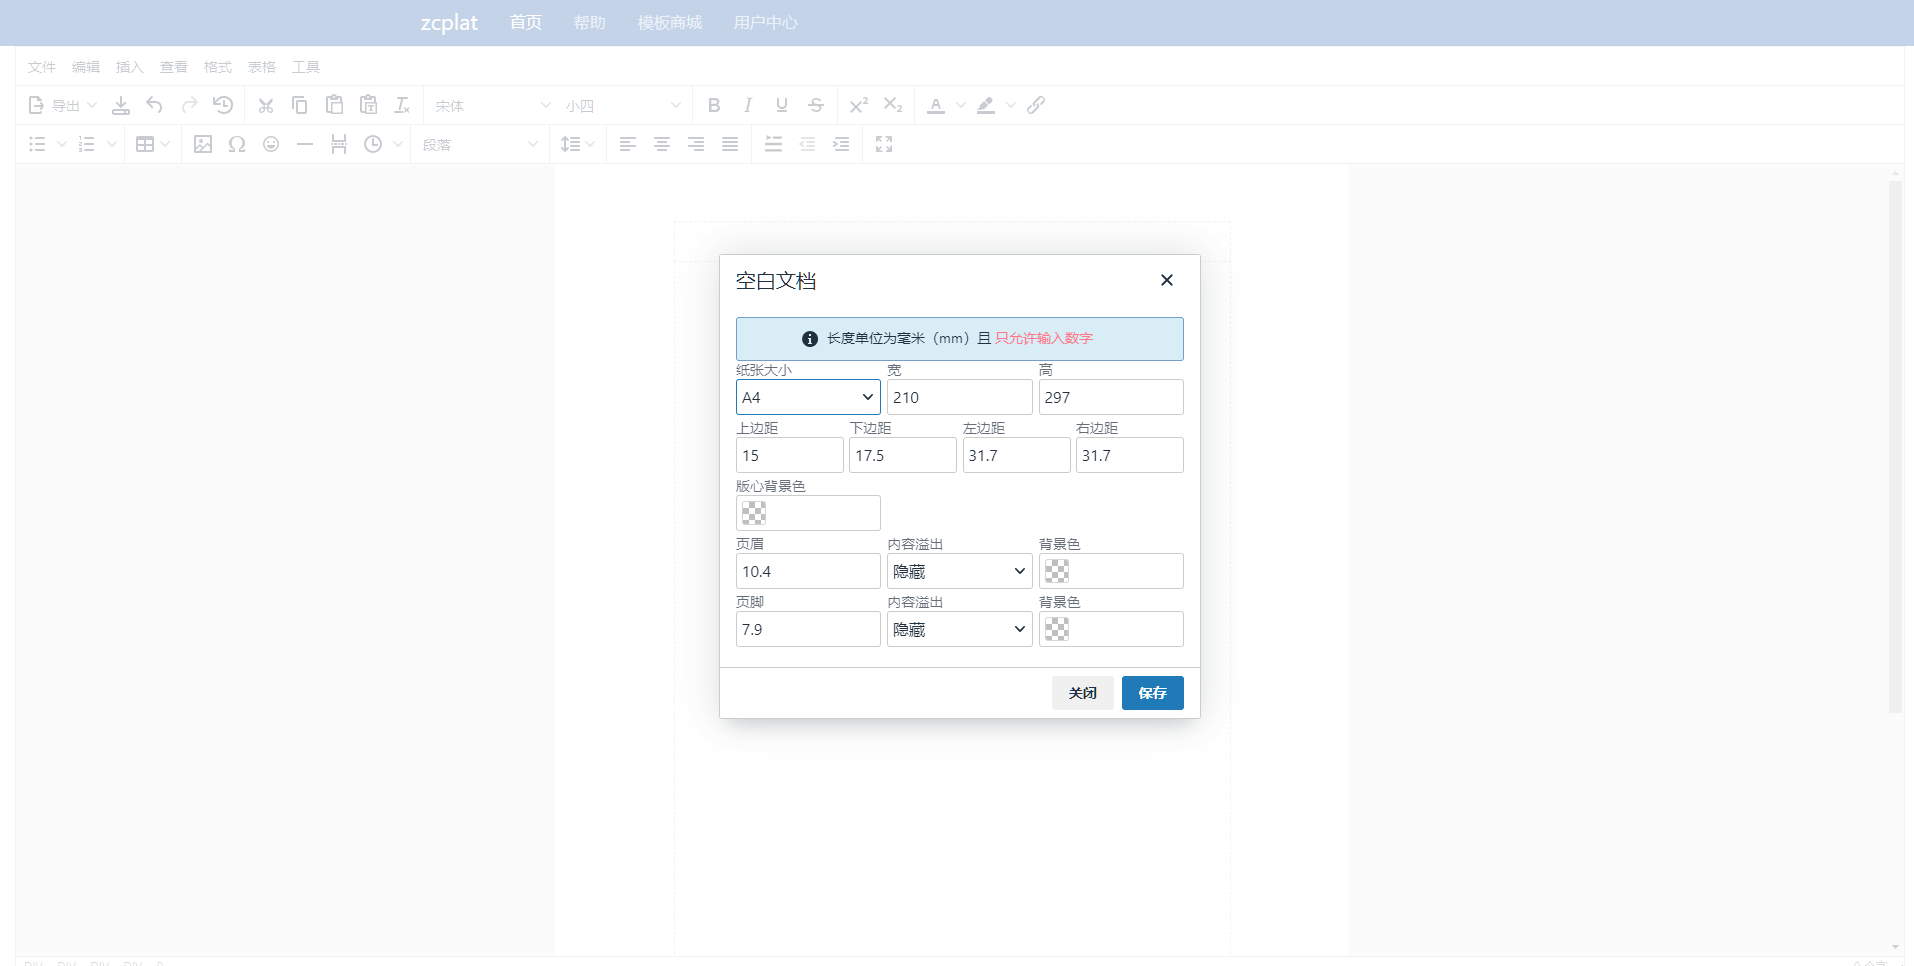Click the 关闭 button

(1083, 693)
